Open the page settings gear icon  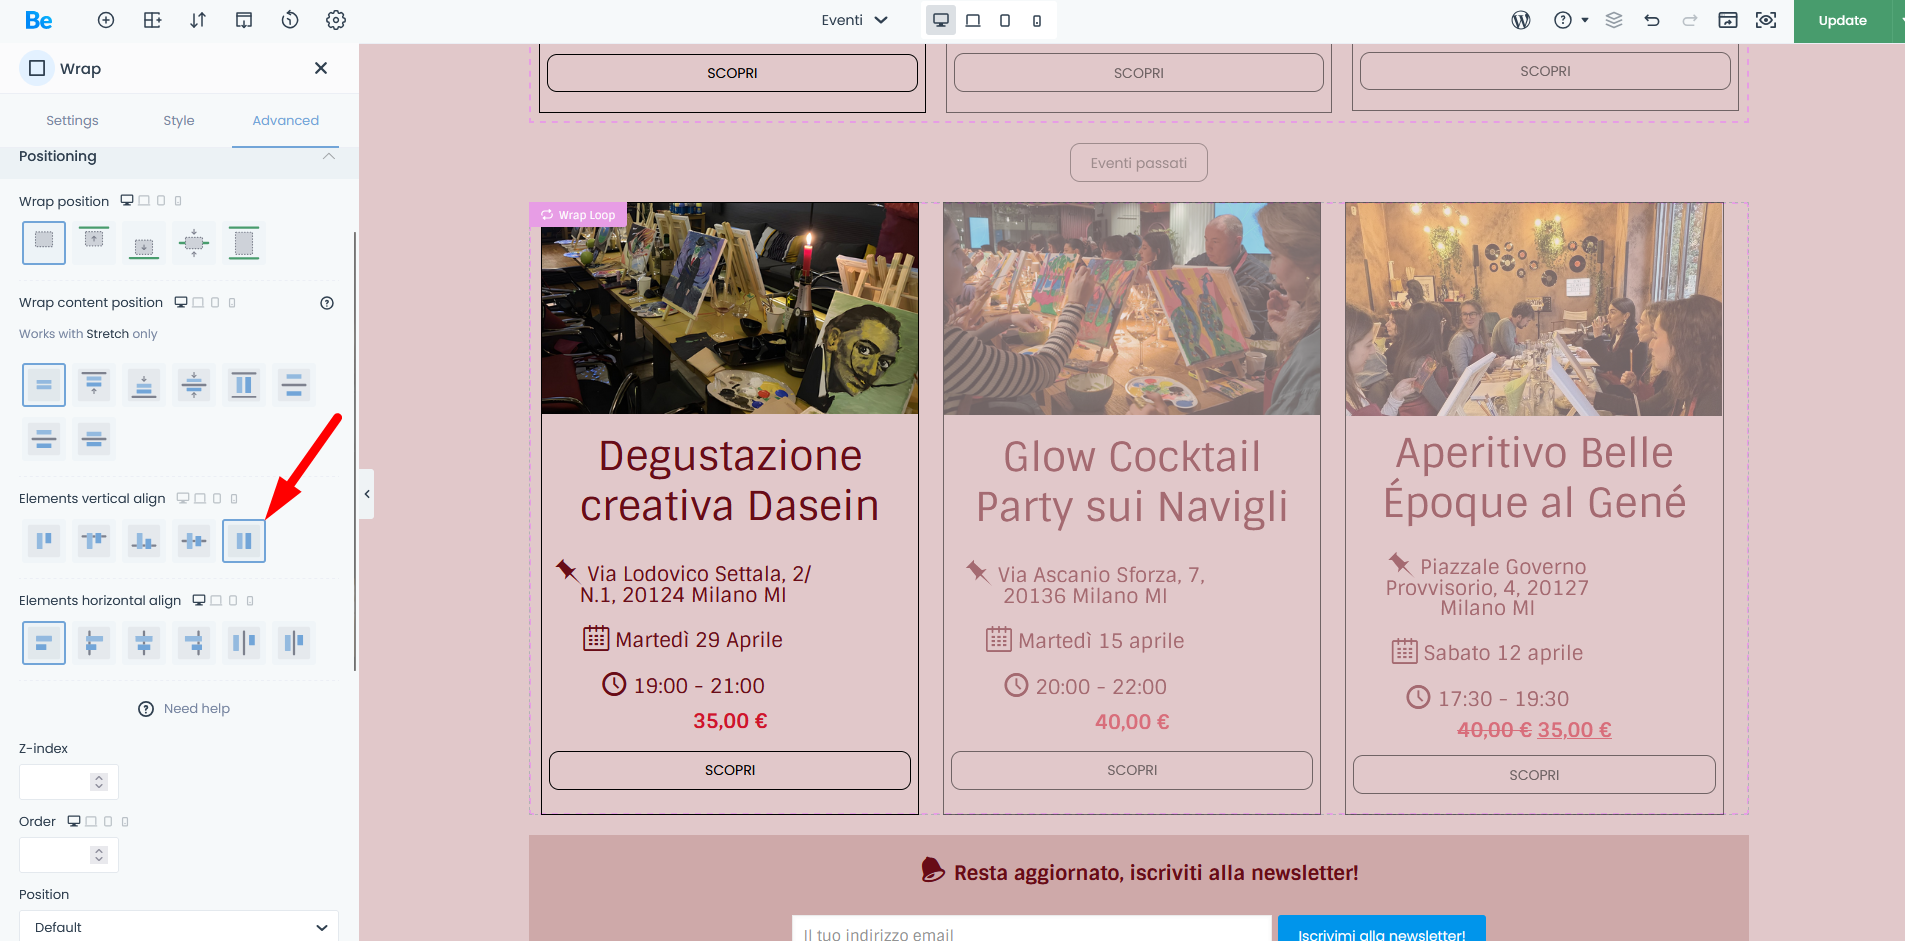[336, 20]
